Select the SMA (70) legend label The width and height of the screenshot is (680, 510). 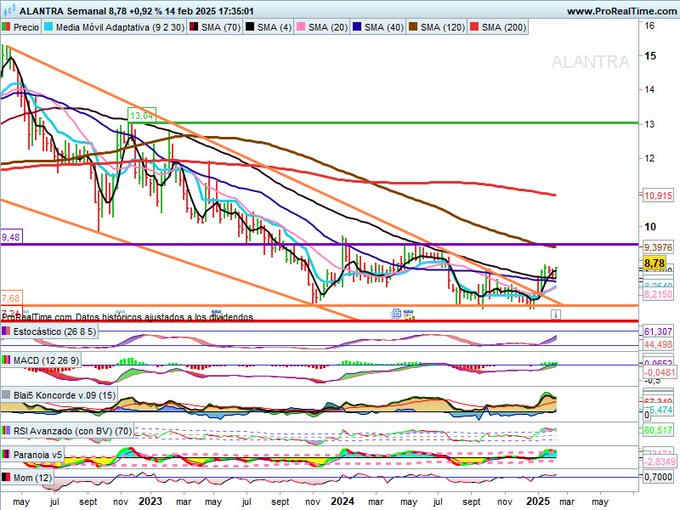click(x=221, y=27)
